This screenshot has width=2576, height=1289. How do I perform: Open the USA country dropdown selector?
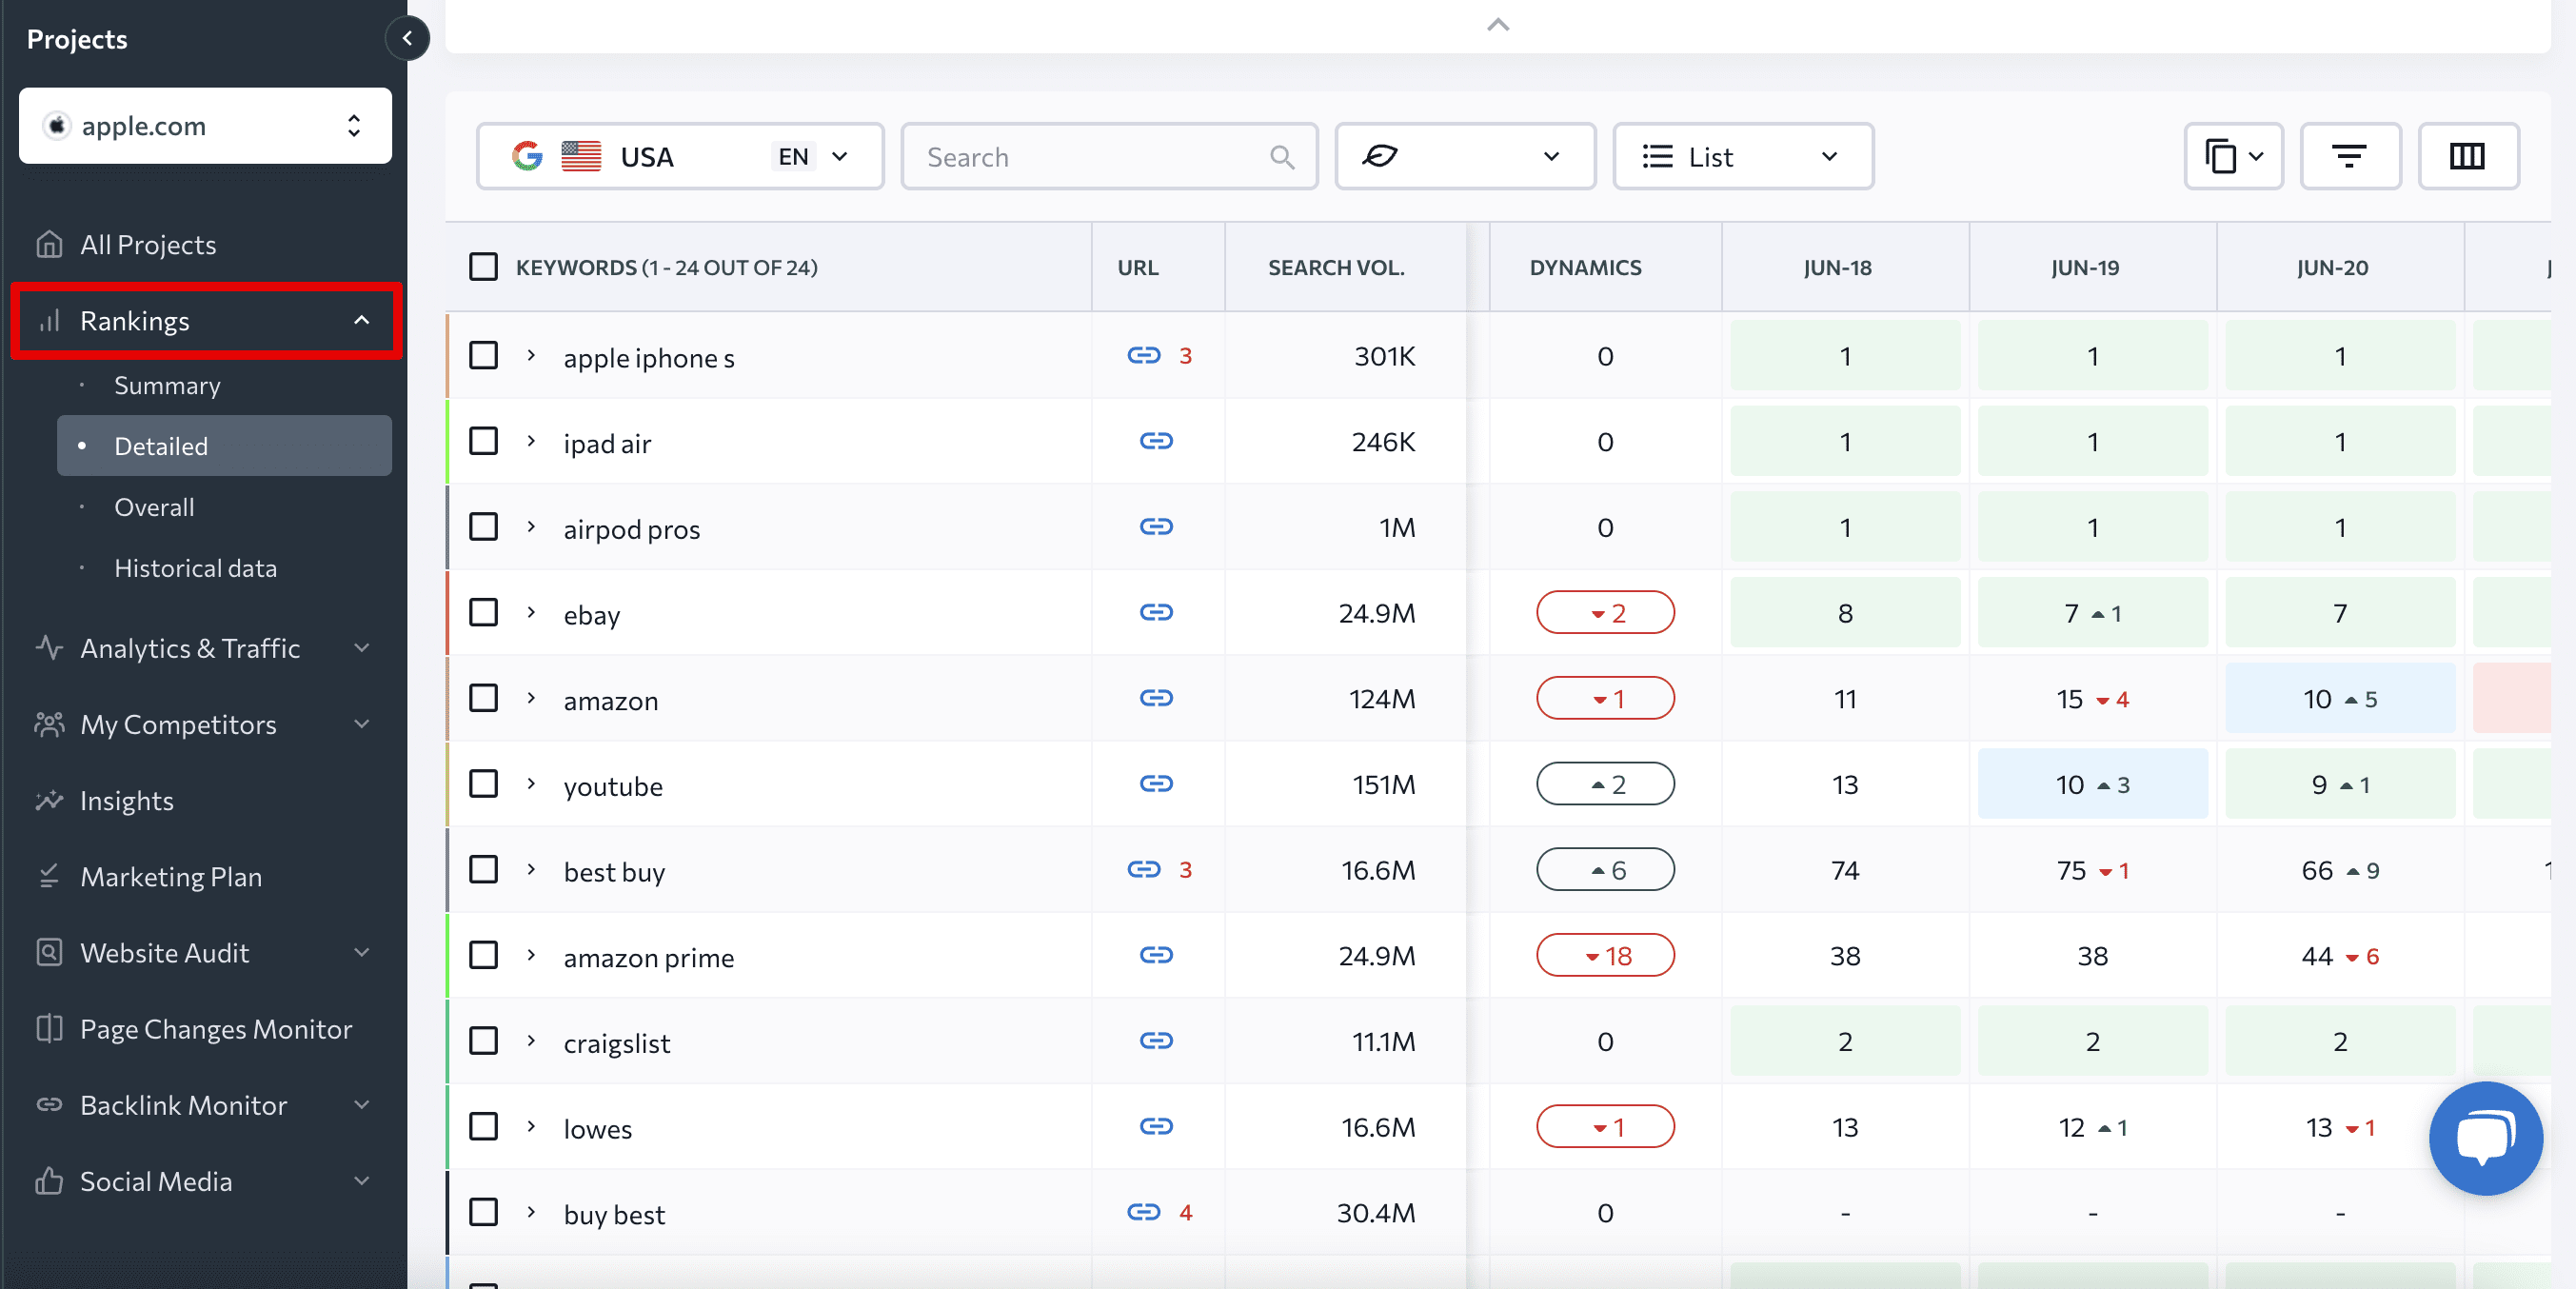click(x=679, y=154)
